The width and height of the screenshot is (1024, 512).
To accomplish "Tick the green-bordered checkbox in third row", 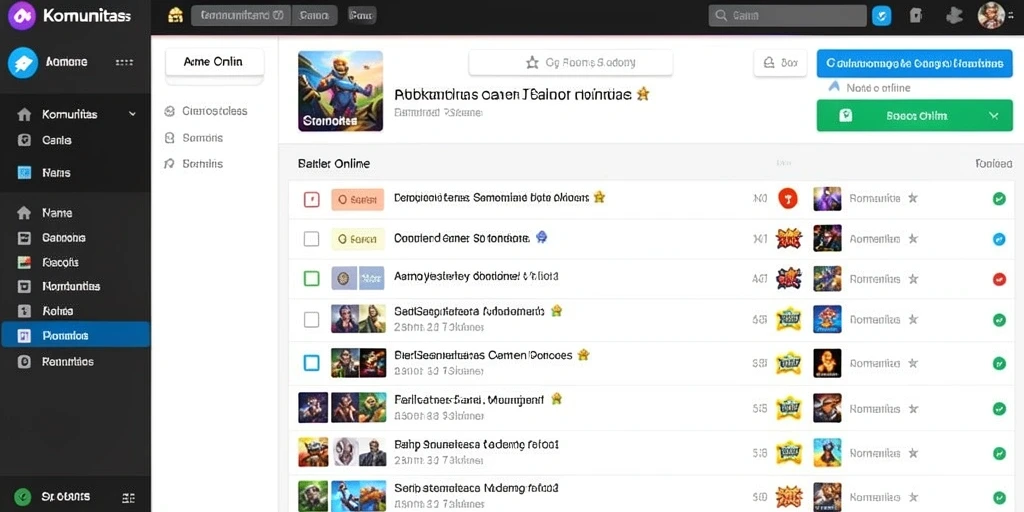I will 312,279.
